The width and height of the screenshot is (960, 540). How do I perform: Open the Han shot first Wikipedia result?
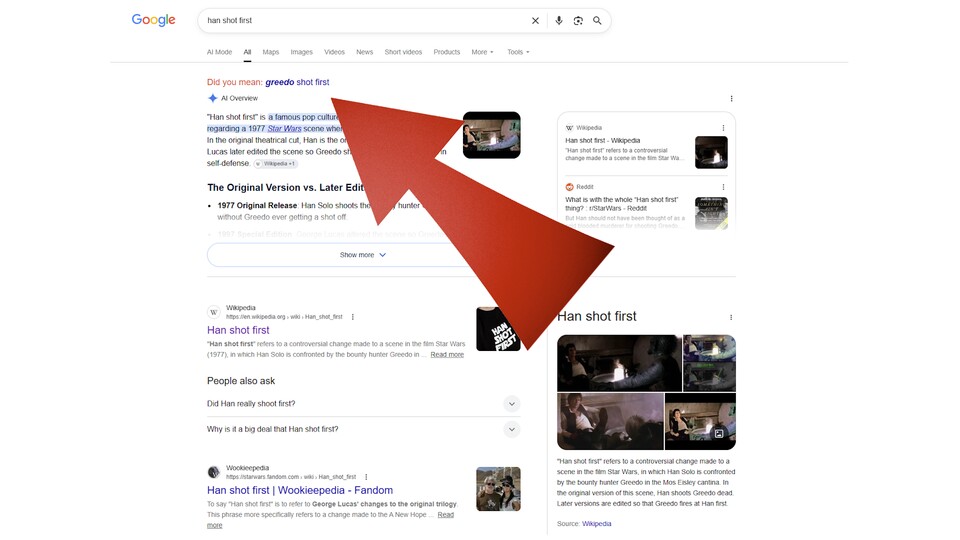pos(238,330)
